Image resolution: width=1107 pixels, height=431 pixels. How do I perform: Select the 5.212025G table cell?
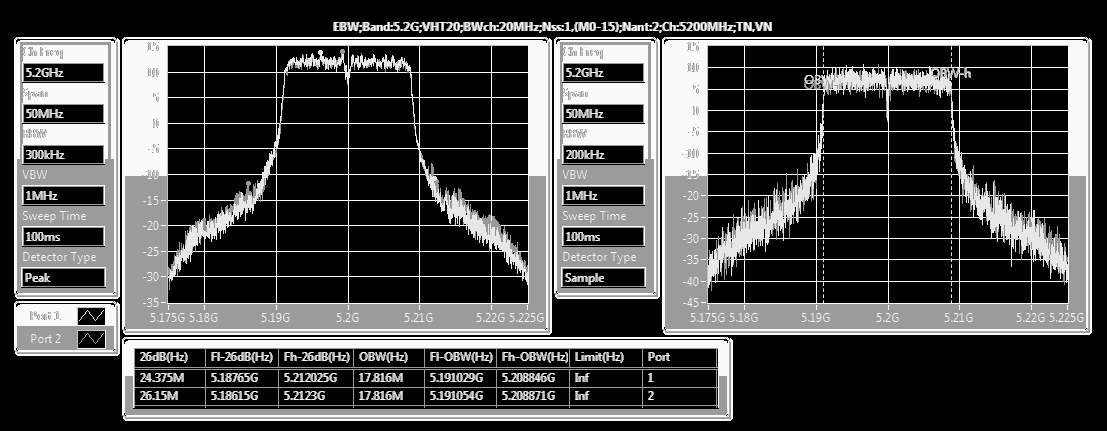tap(318, 378)
